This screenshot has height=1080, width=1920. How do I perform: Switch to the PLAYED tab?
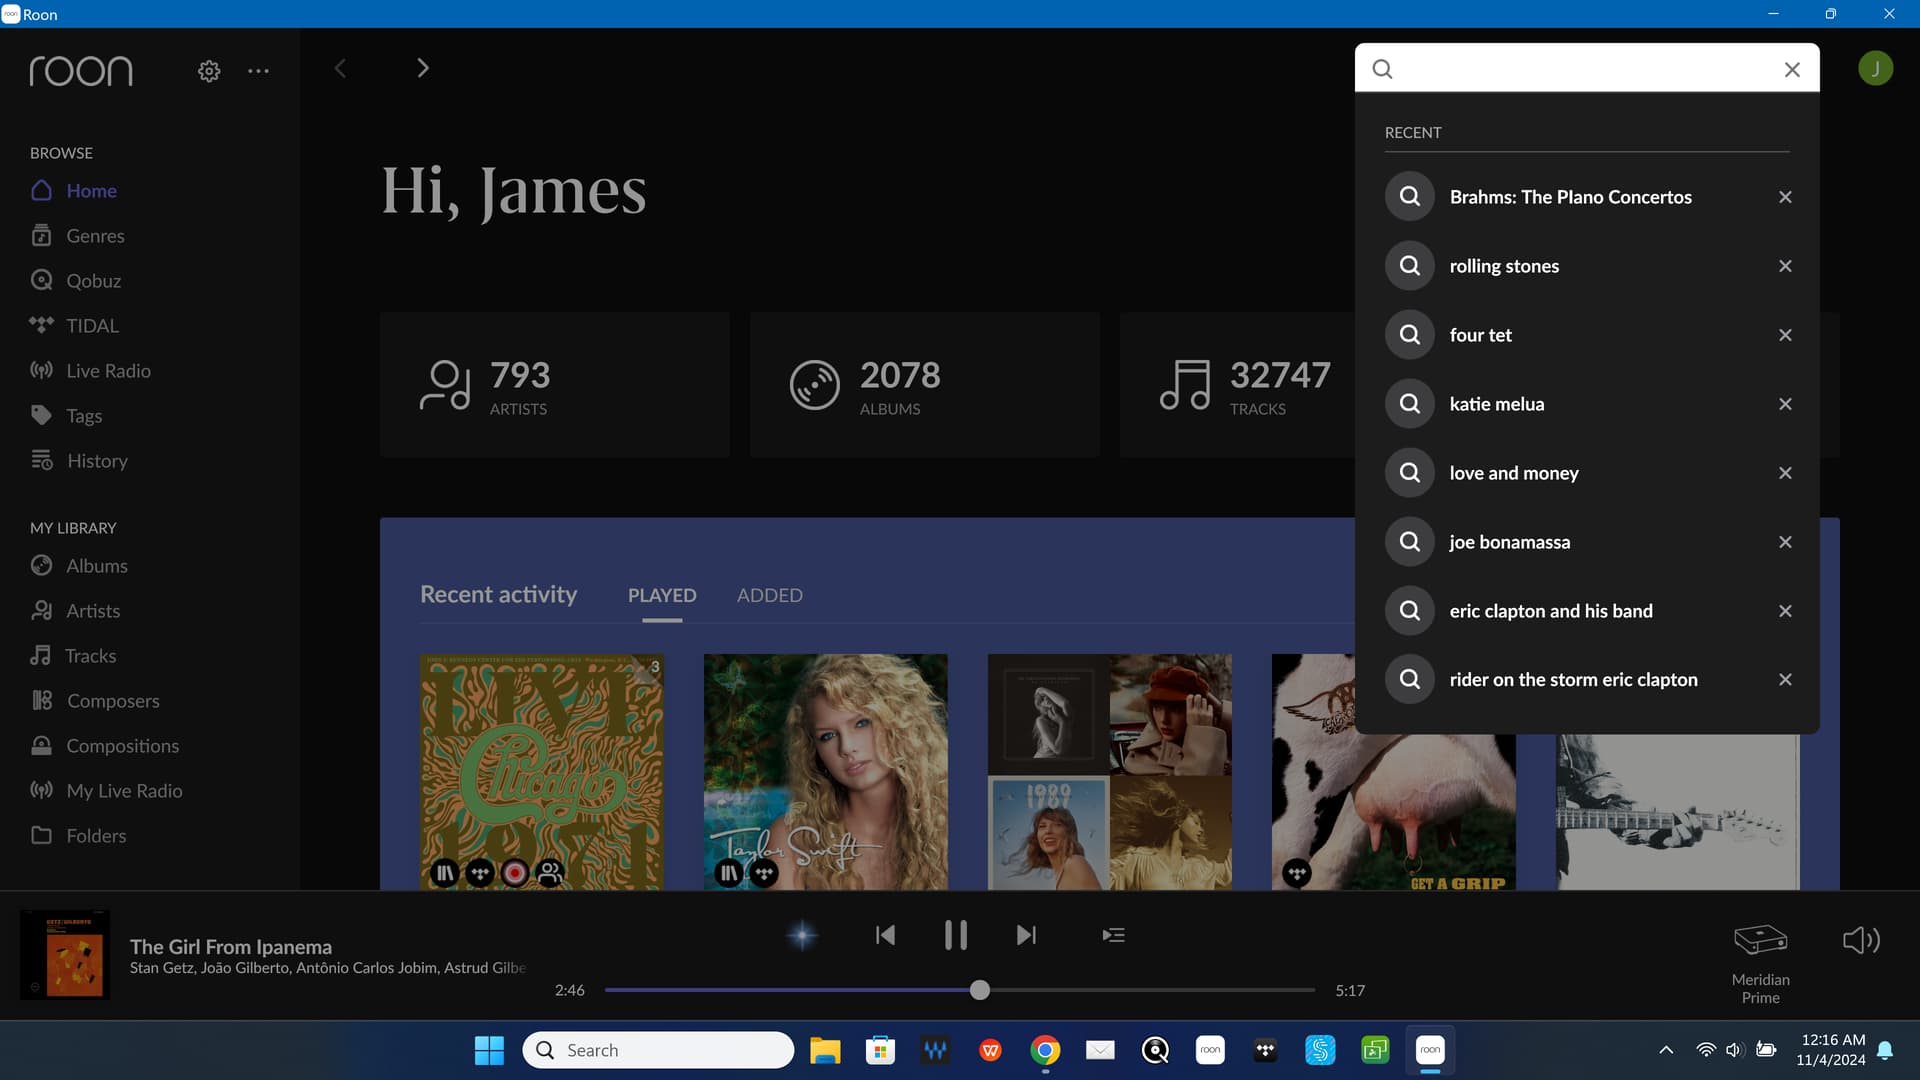(x=662, y=596)
